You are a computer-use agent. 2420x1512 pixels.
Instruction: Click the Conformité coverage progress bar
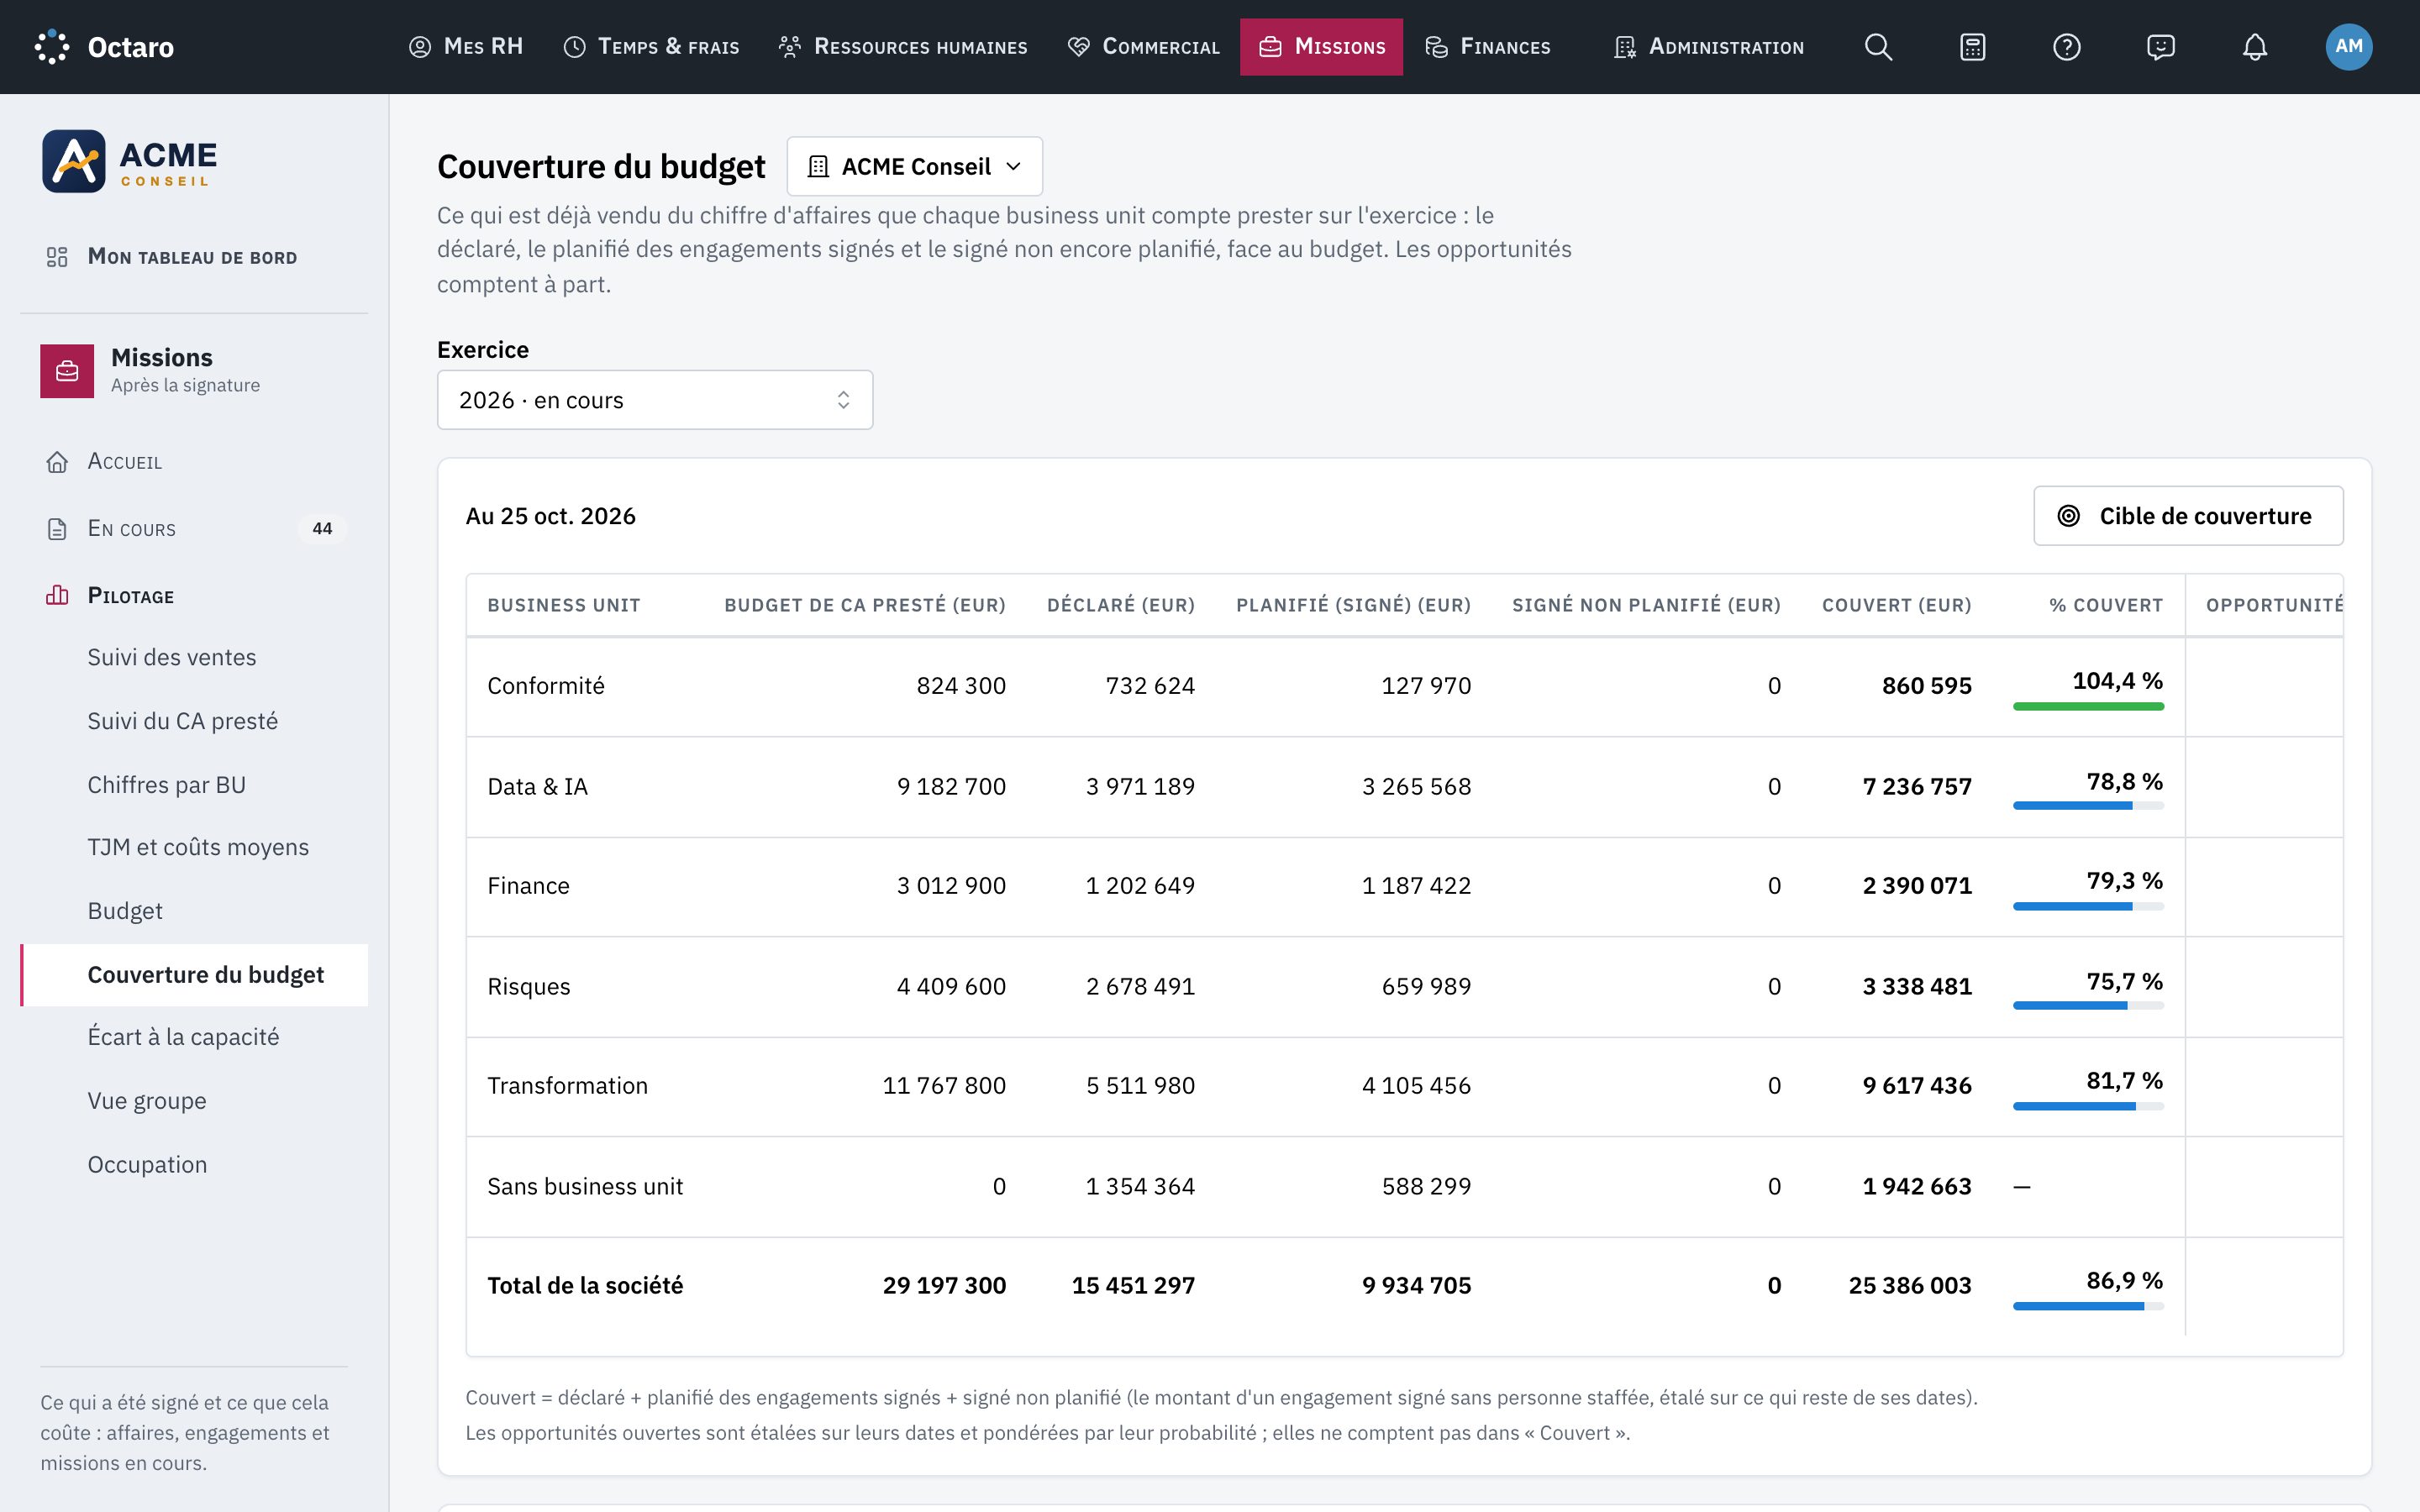point(2088,706)
